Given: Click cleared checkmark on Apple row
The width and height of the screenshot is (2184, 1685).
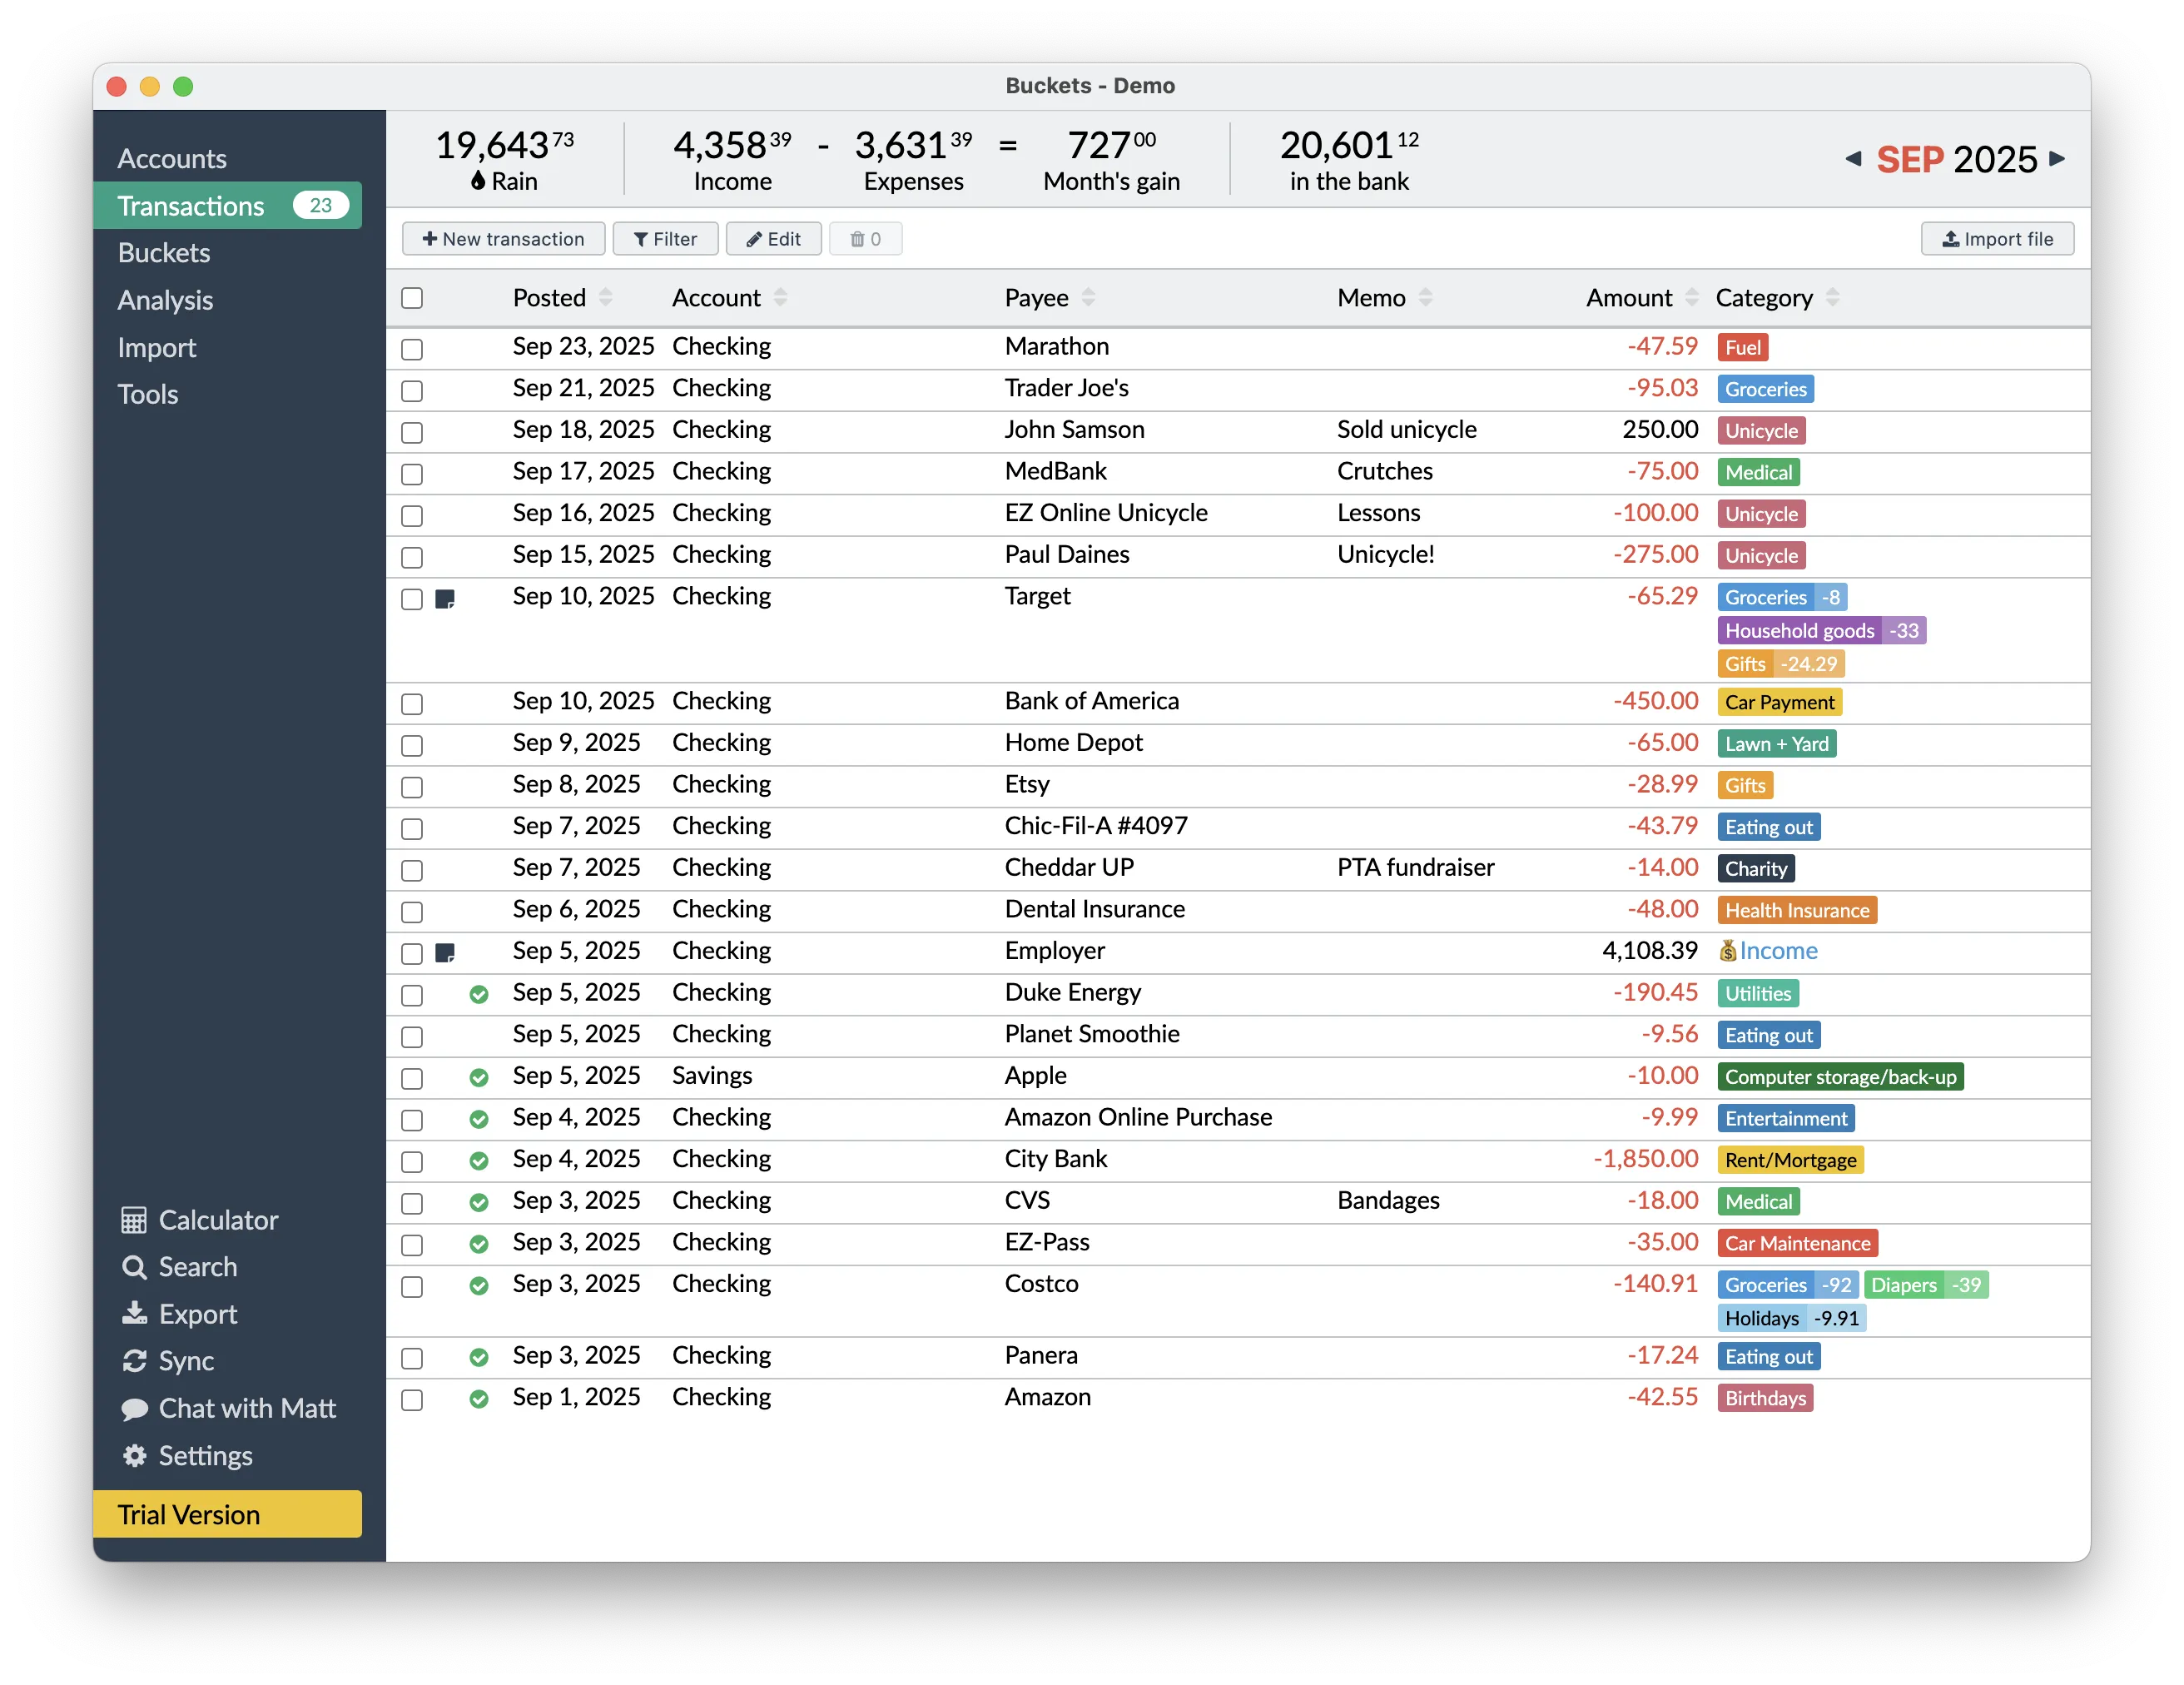Looking at the screenshot, I should [479, 1077].
